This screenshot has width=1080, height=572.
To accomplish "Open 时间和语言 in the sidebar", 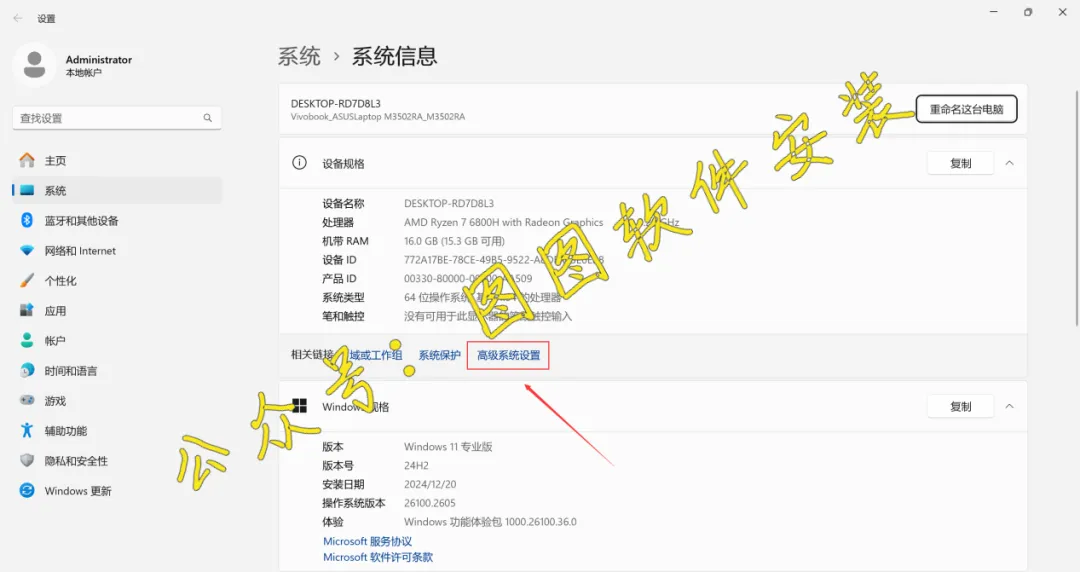I will point(117,371).
